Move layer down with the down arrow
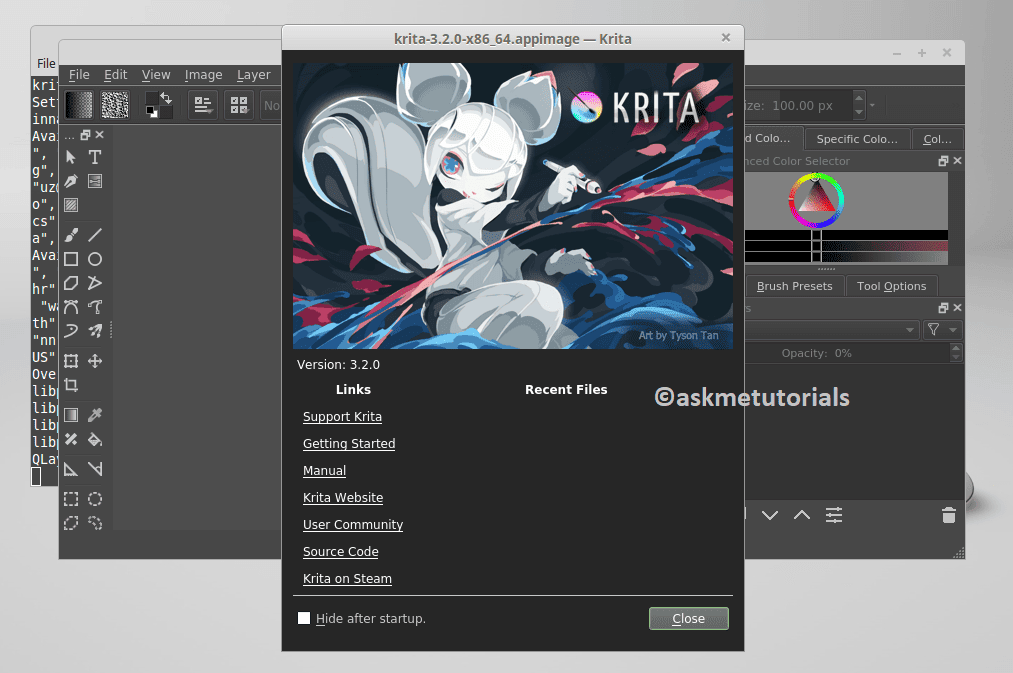Image resolution: width=1013 pixels, height=673 pixels. pyautogui.click(x=769, y=515)
